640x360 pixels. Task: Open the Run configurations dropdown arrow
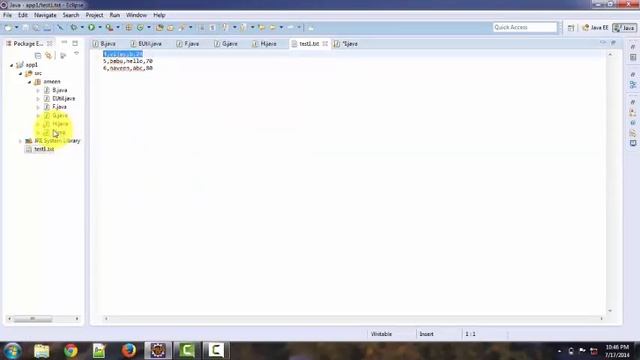coord(100,28)
